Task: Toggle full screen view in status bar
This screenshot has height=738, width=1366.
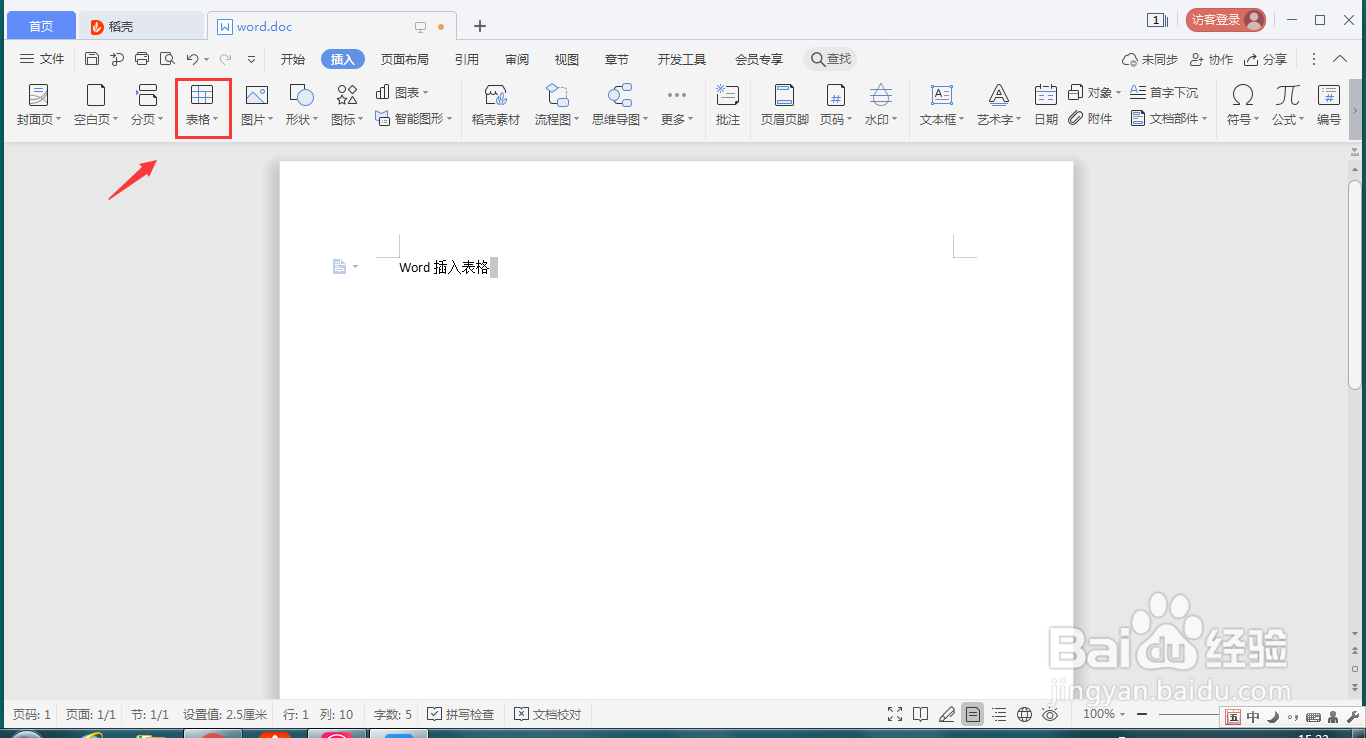Action: point(894,713)
